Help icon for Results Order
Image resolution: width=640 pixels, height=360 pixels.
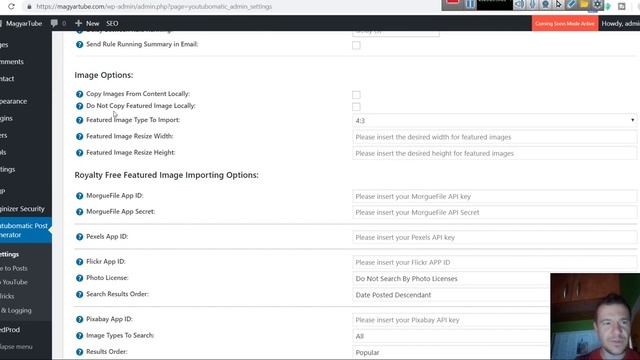pos(80,352)
